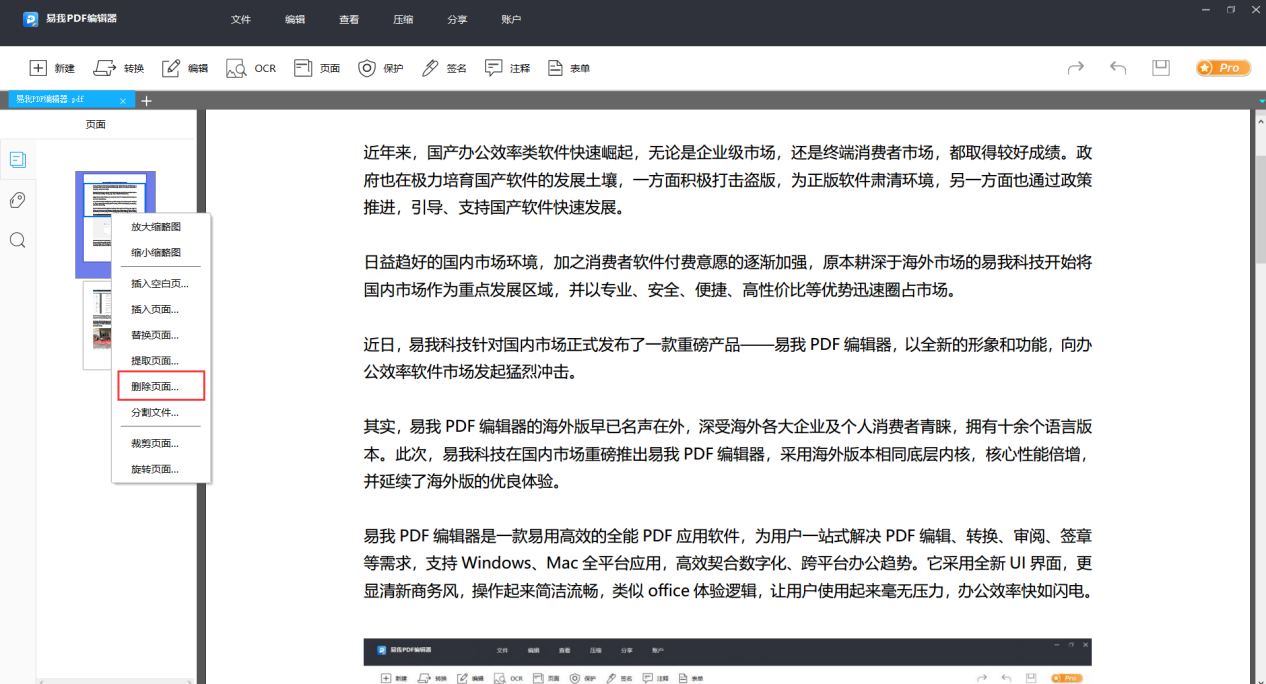Open the 编辑 menu in title bar
The image size is (1266, 684).
[x=295, y=19]
